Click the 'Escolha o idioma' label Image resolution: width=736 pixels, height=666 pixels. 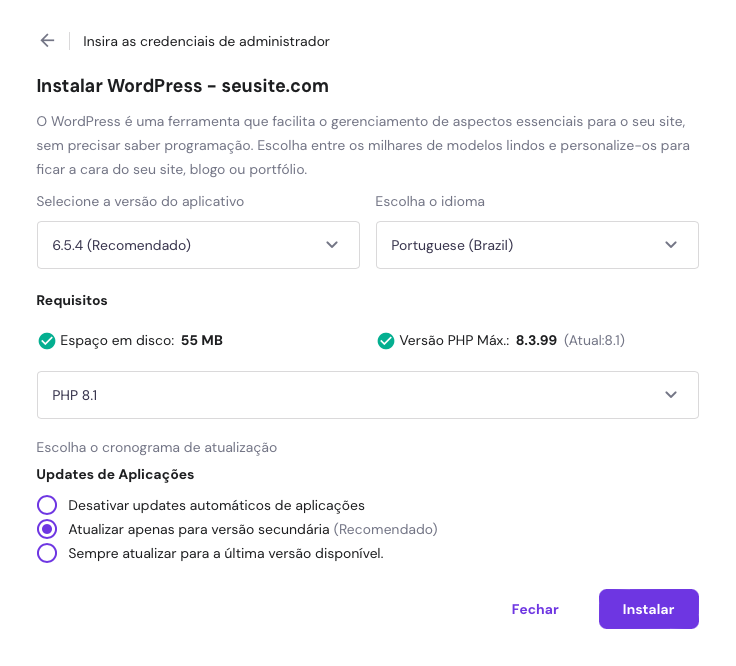[x=430, y=201]
